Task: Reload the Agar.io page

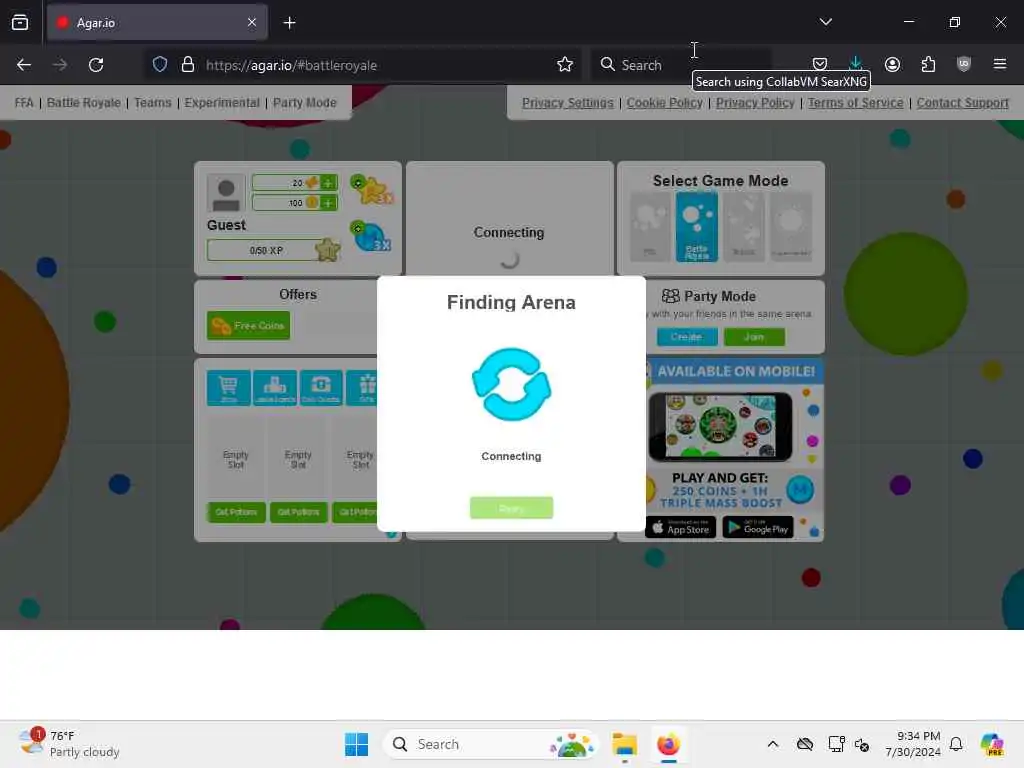Action: click(96, 65)
